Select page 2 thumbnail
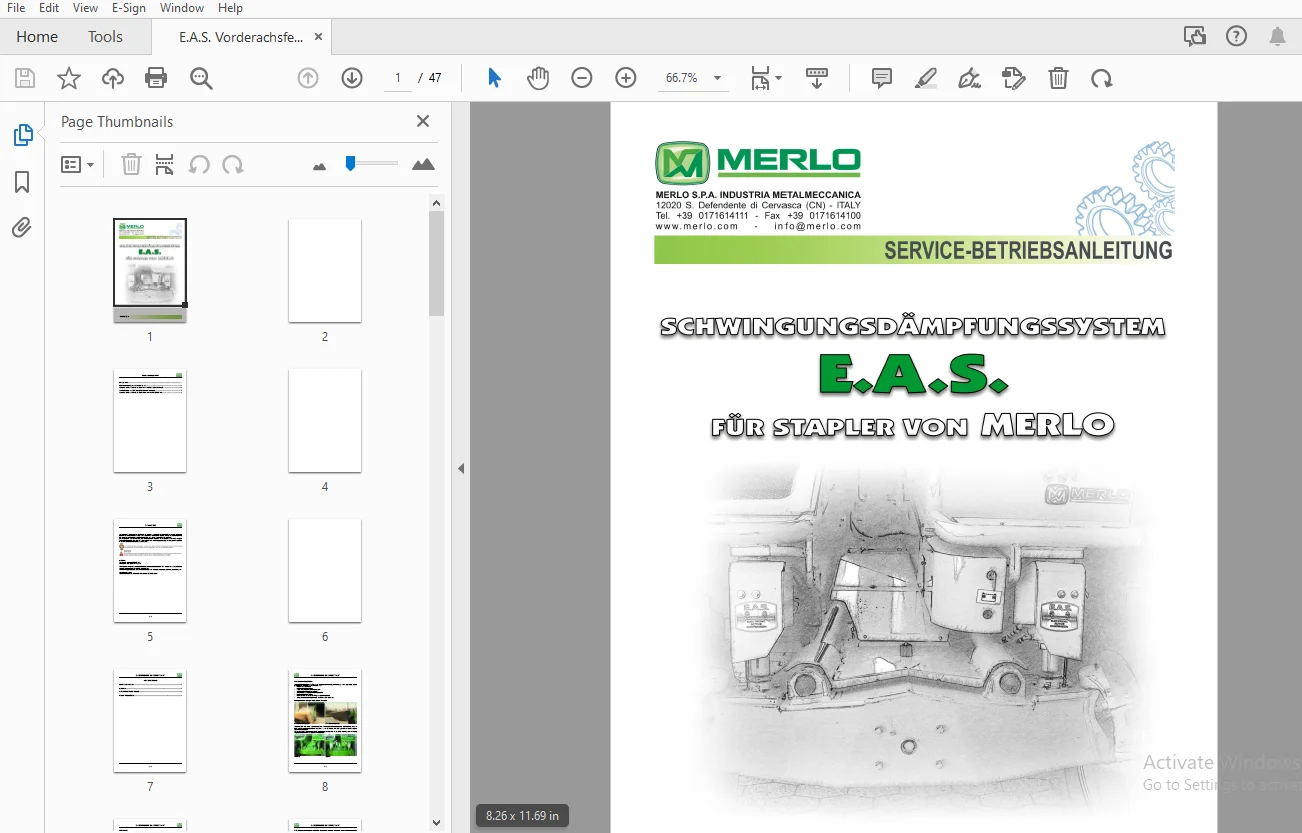 (325, 270)
